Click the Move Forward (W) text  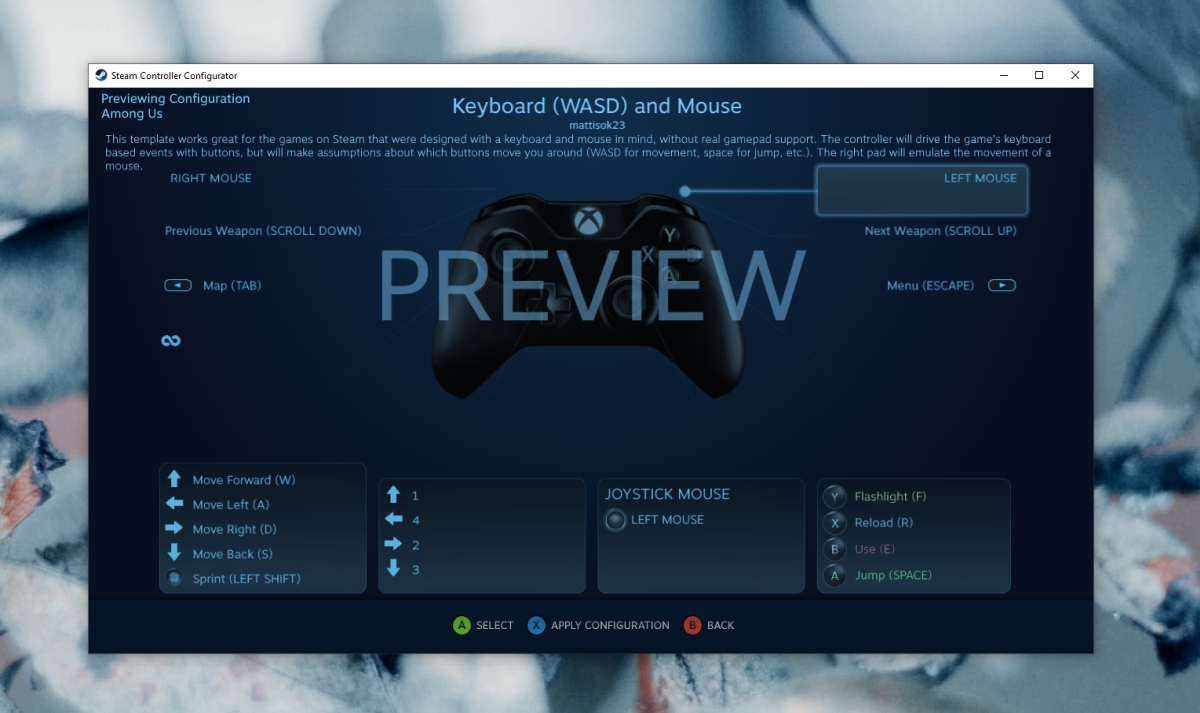(x=244, y=480)
